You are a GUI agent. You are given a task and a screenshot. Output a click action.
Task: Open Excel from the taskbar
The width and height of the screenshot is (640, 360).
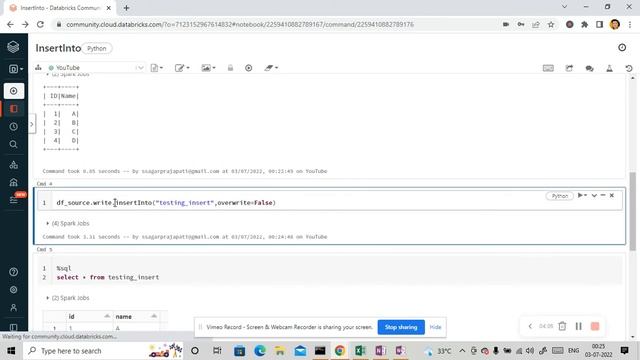pyautogui.click(x=360, y=351)
